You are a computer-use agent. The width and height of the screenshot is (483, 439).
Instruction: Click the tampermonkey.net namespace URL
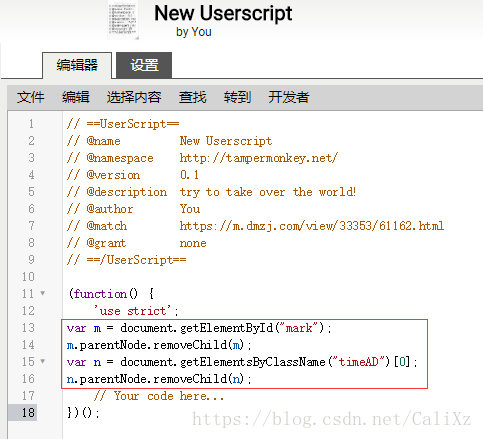[259, 158]
